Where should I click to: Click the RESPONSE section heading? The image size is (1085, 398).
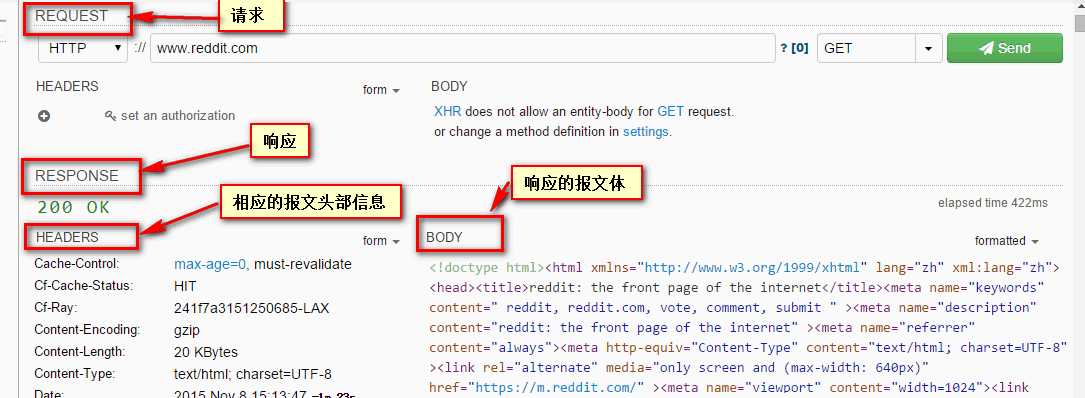tap(77, 176)
